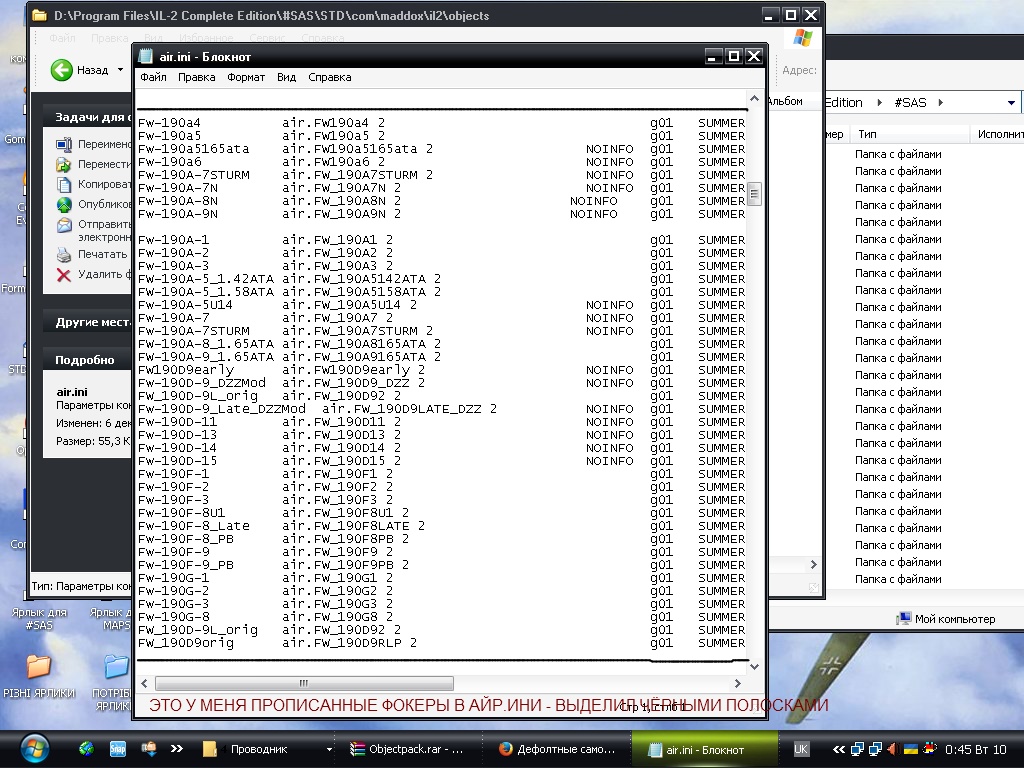Viewport: 1024px width, 768px height.
Task: Switch to the Objectpack.rar WinRAR taskbar button
Action: tap(408, 749)
